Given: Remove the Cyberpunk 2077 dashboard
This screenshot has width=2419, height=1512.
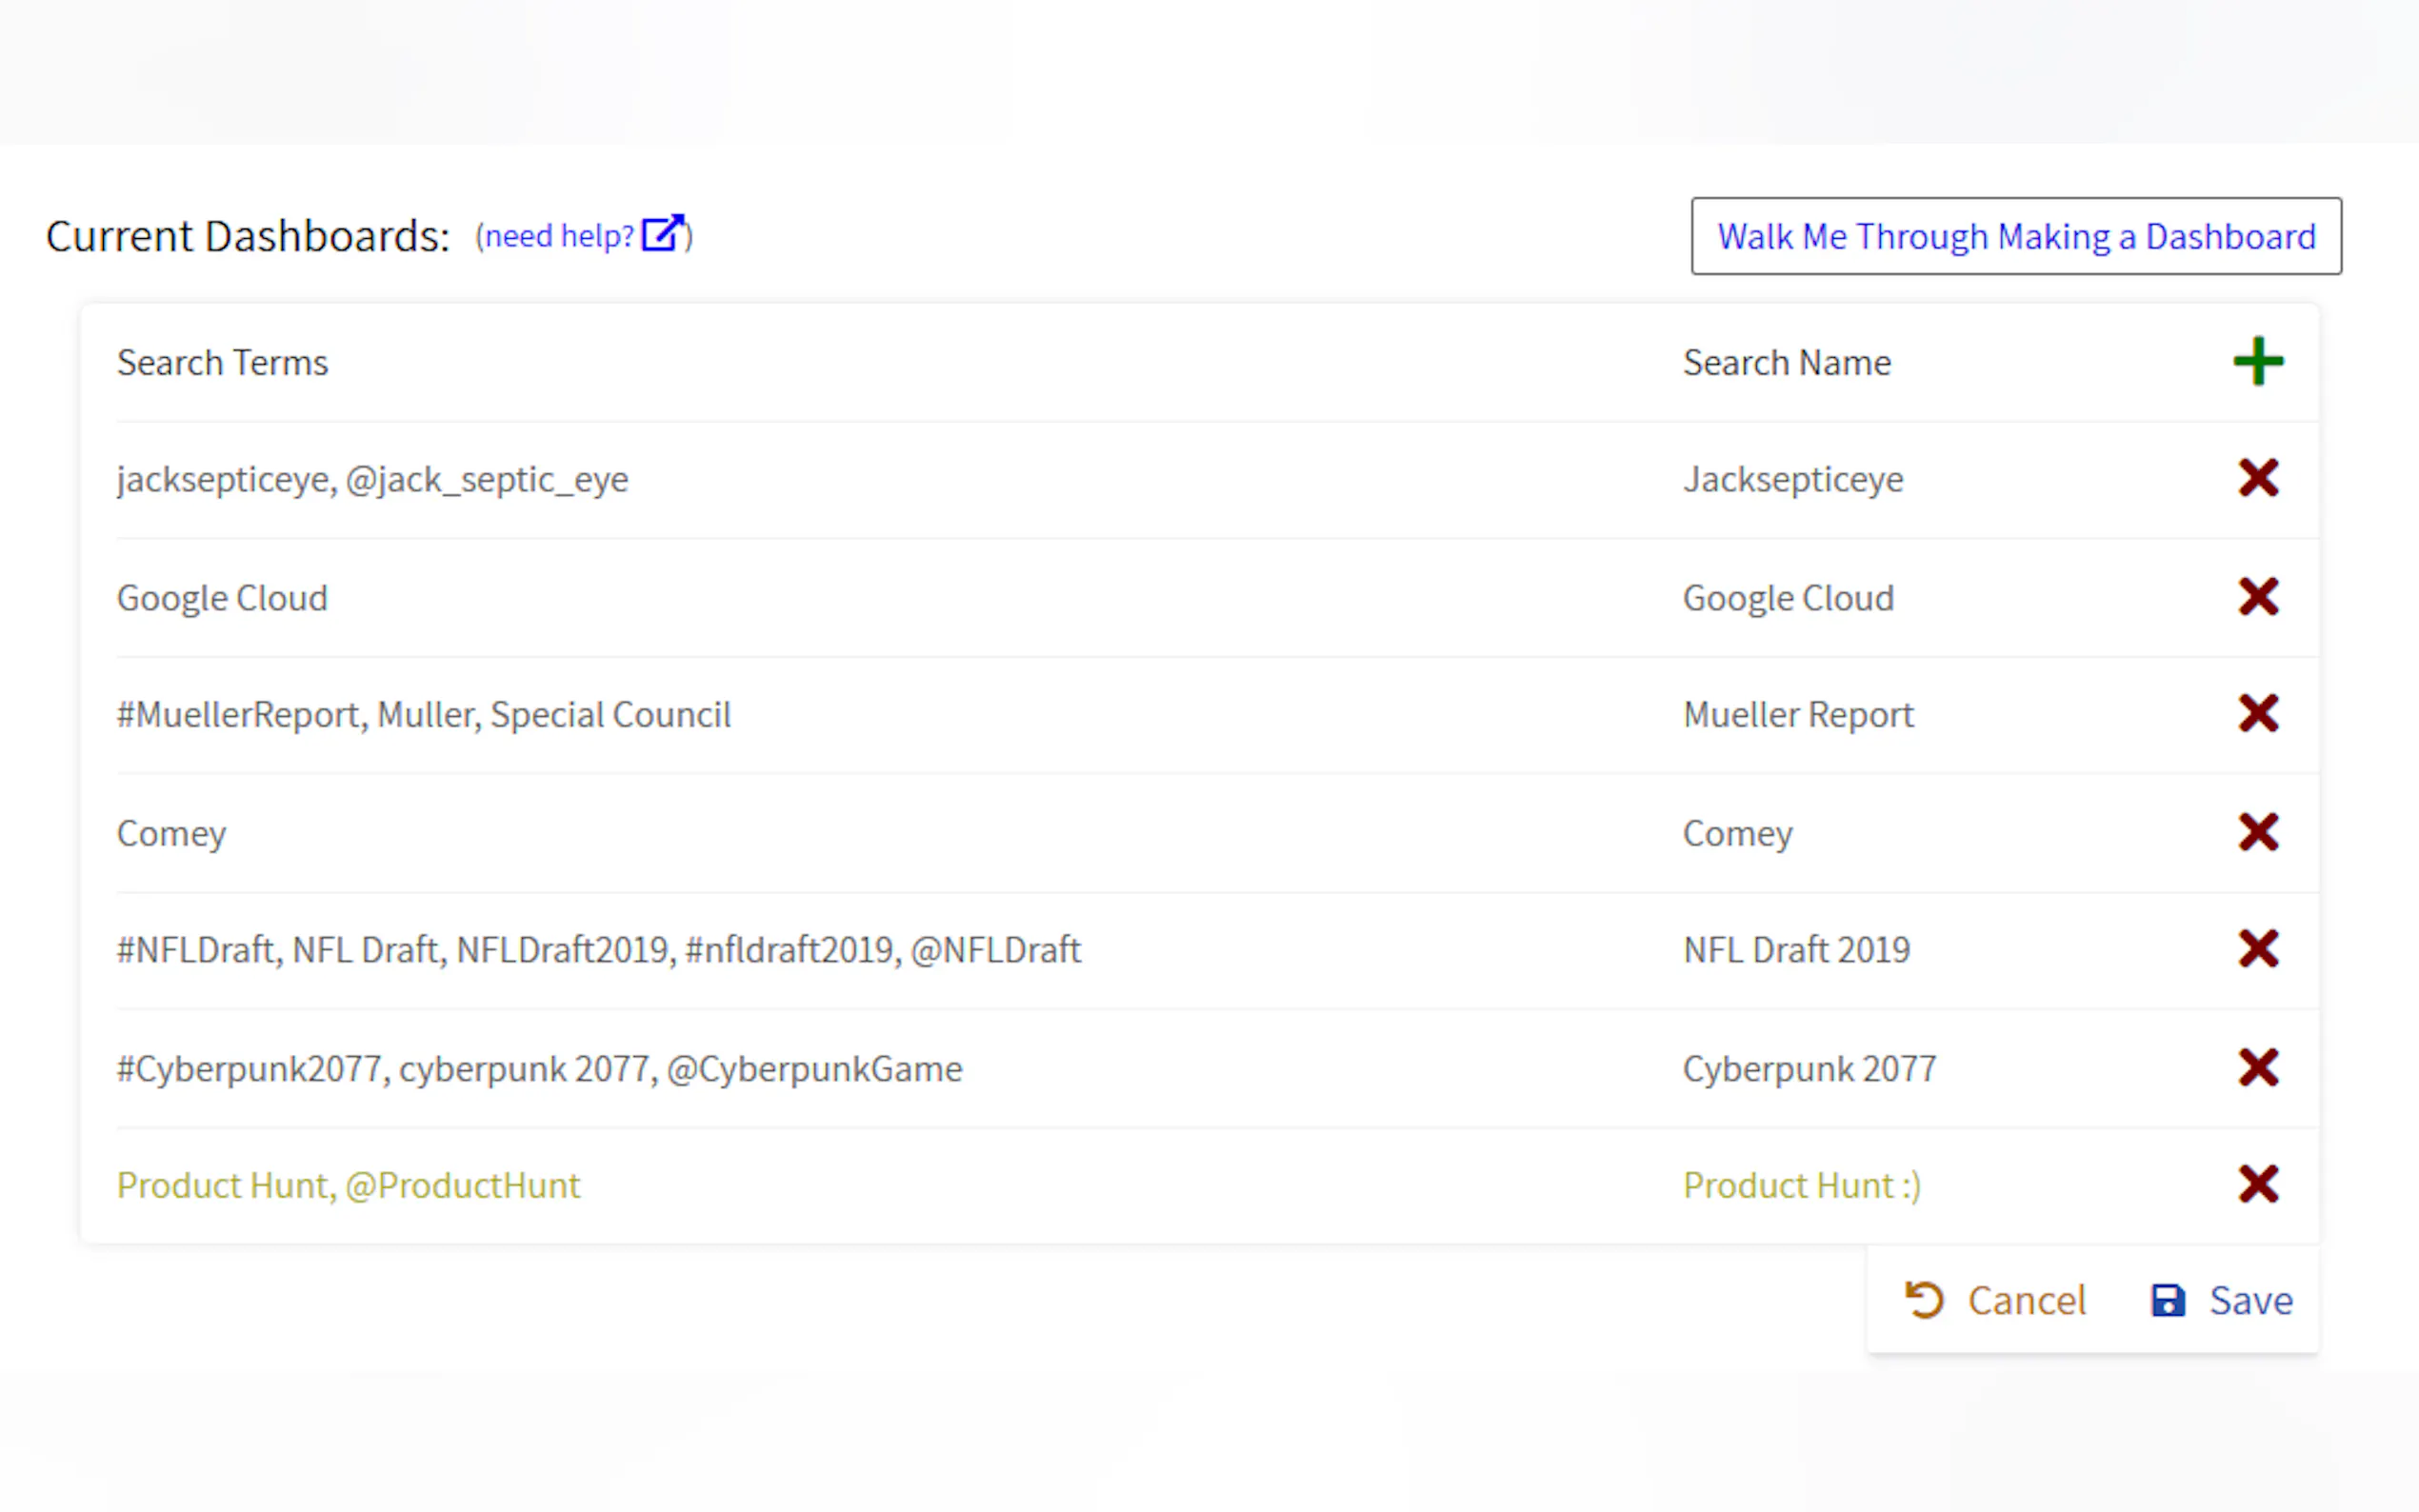Looking at the screenshot, I should (x=2257, y=1068).
